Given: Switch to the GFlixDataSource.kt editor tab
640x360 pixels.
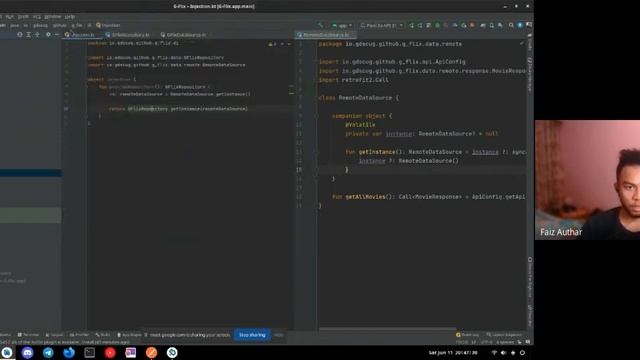Looking at the screenshot, I should click(184, 35).
